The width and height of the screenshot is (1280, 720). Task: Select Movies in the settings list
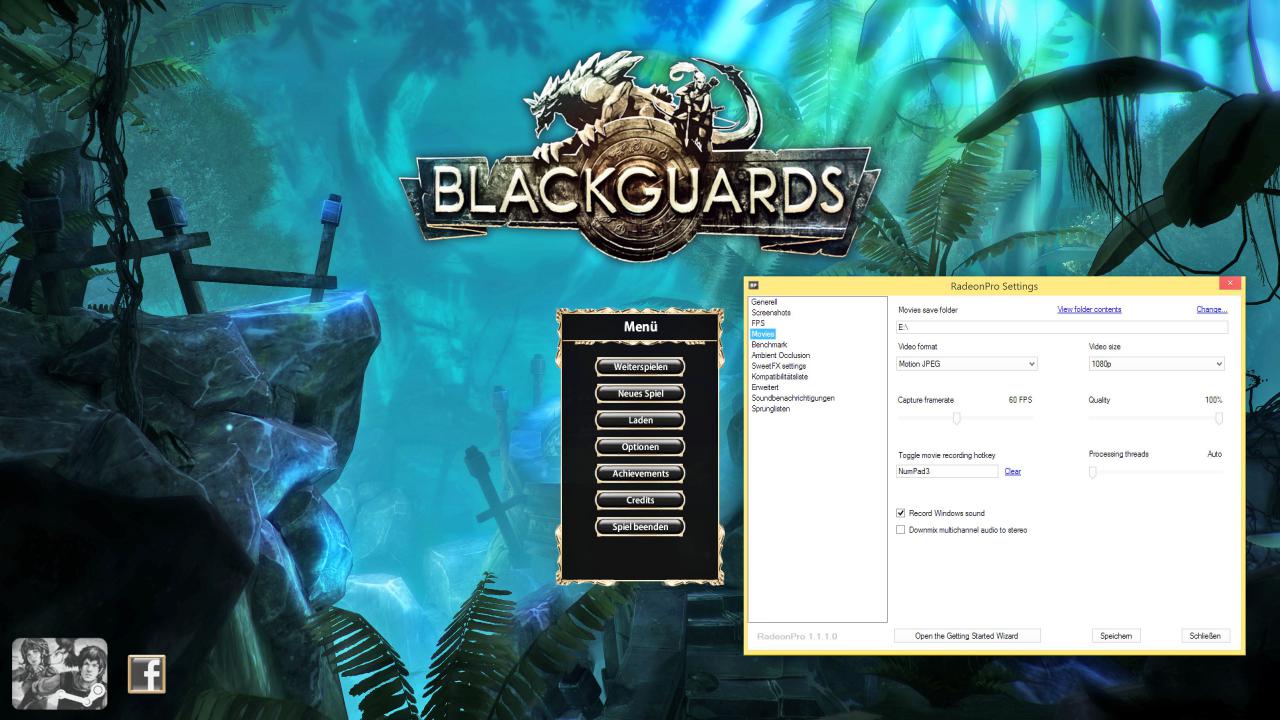(763, 334)
